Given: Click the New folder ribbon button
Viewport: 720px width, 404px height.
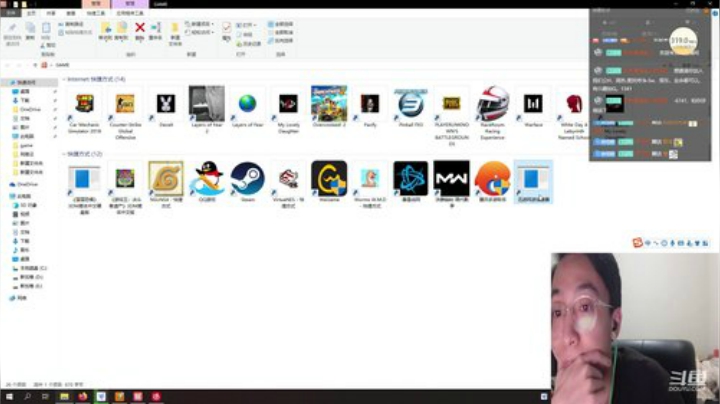Looking at the screenshot, I should coord(175,34).
